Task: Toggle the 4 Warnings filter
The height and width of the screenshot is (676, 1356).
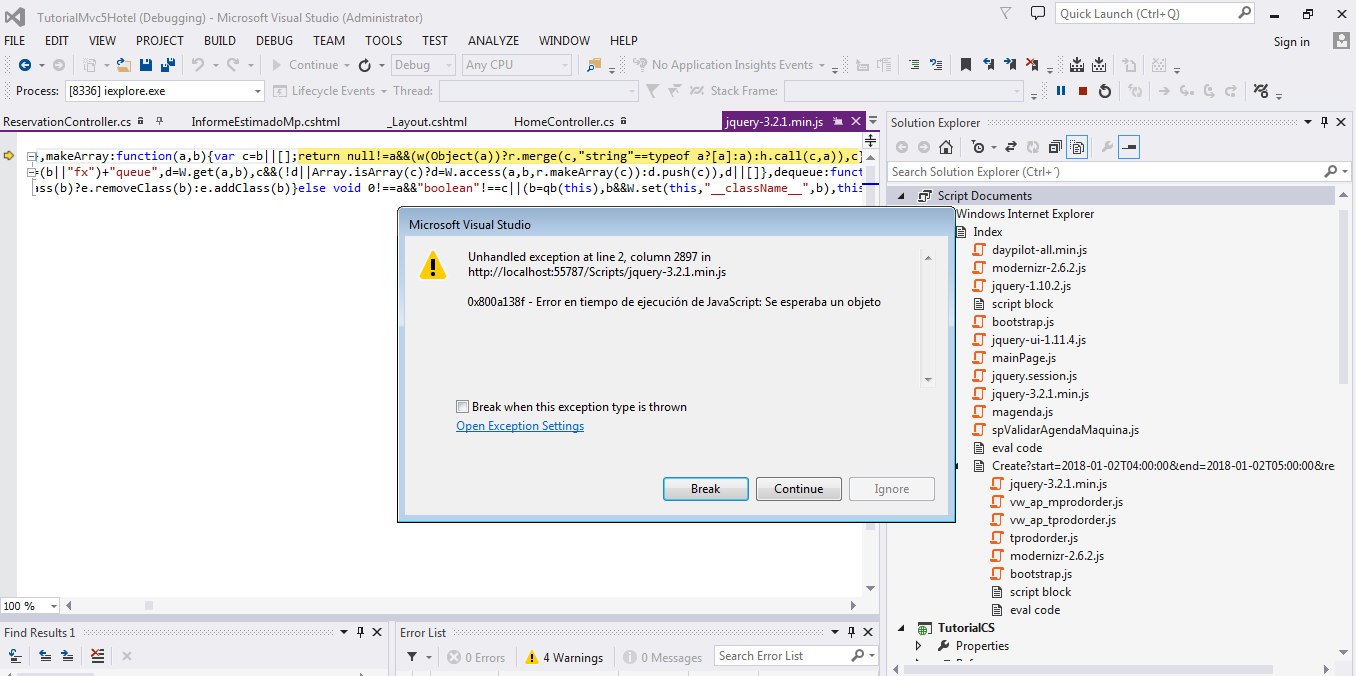Action: click(565, 657)
